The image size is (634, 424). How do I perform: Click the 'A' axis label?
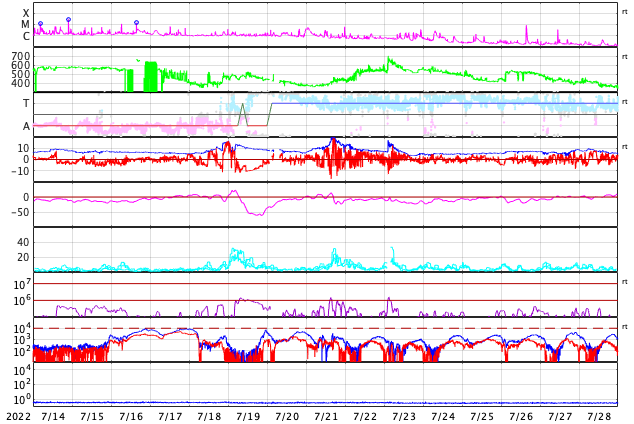pyautogui.click(x=26, y=127)
